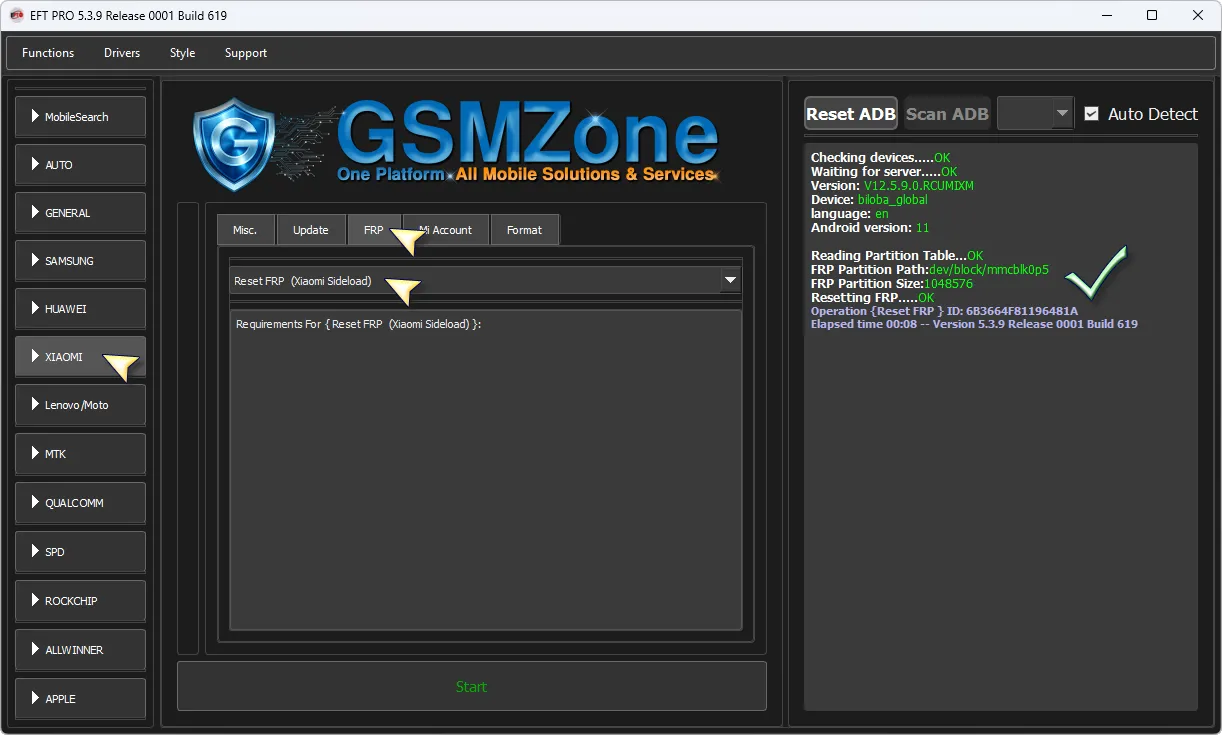Open the QUALCOMM tools section
The width and height of the screenshot is (1222, 735).
80,503
